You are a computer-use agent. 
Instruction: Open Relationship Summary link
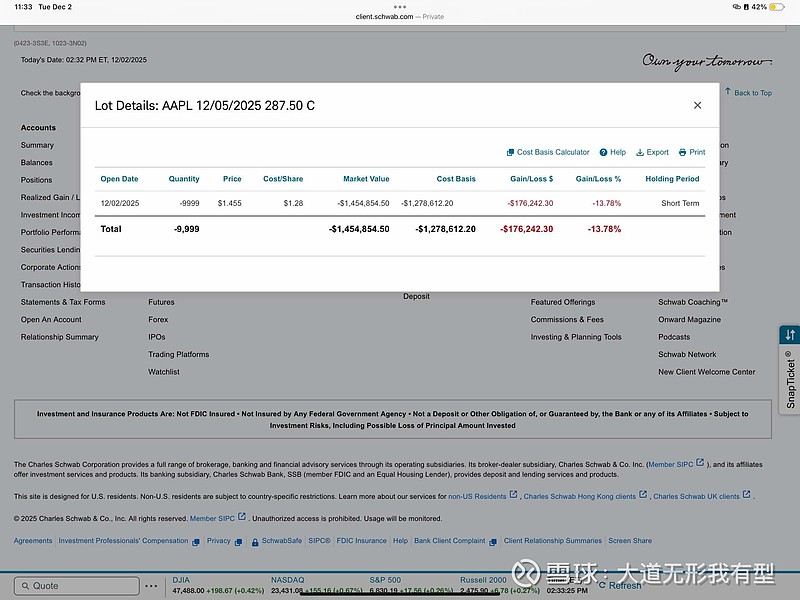pos(60,337)
